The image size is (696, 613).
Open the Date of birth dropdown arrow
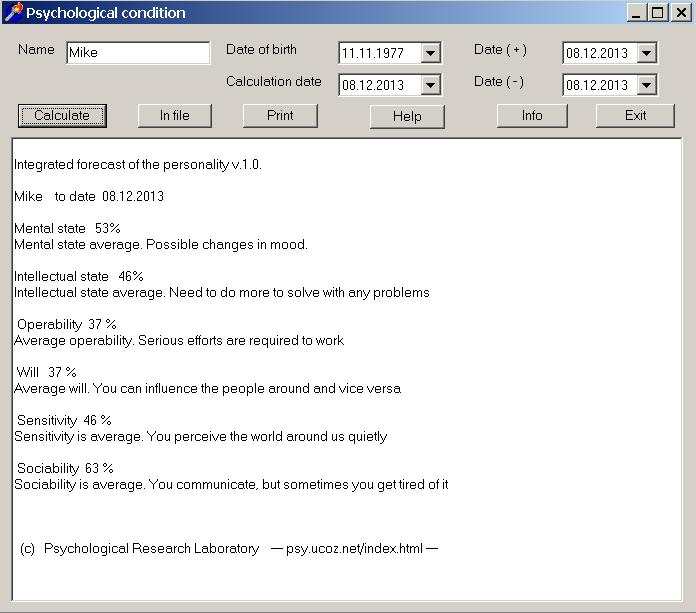[430, 53]
